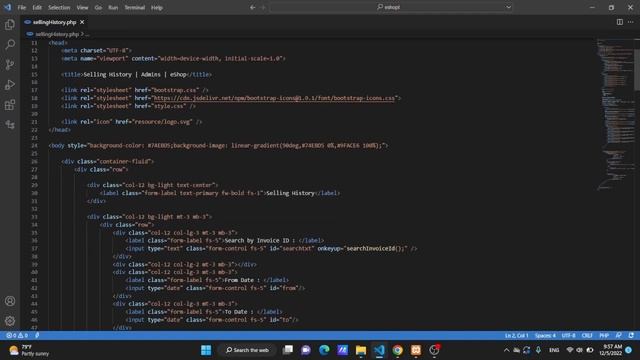Open the Explorer view in activity bar
This screenshot has height=360, width=640.
pos(10,24)
